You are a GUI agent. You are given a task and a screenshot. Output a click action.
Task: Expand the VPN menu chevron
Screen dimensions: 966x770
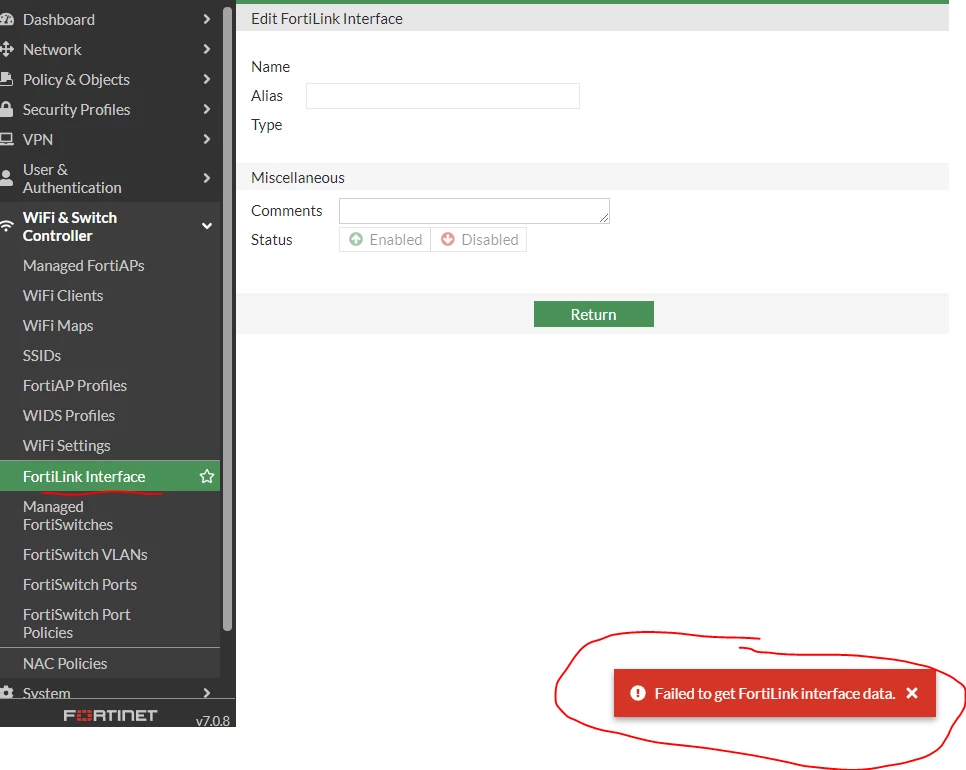tap(207, 139)
